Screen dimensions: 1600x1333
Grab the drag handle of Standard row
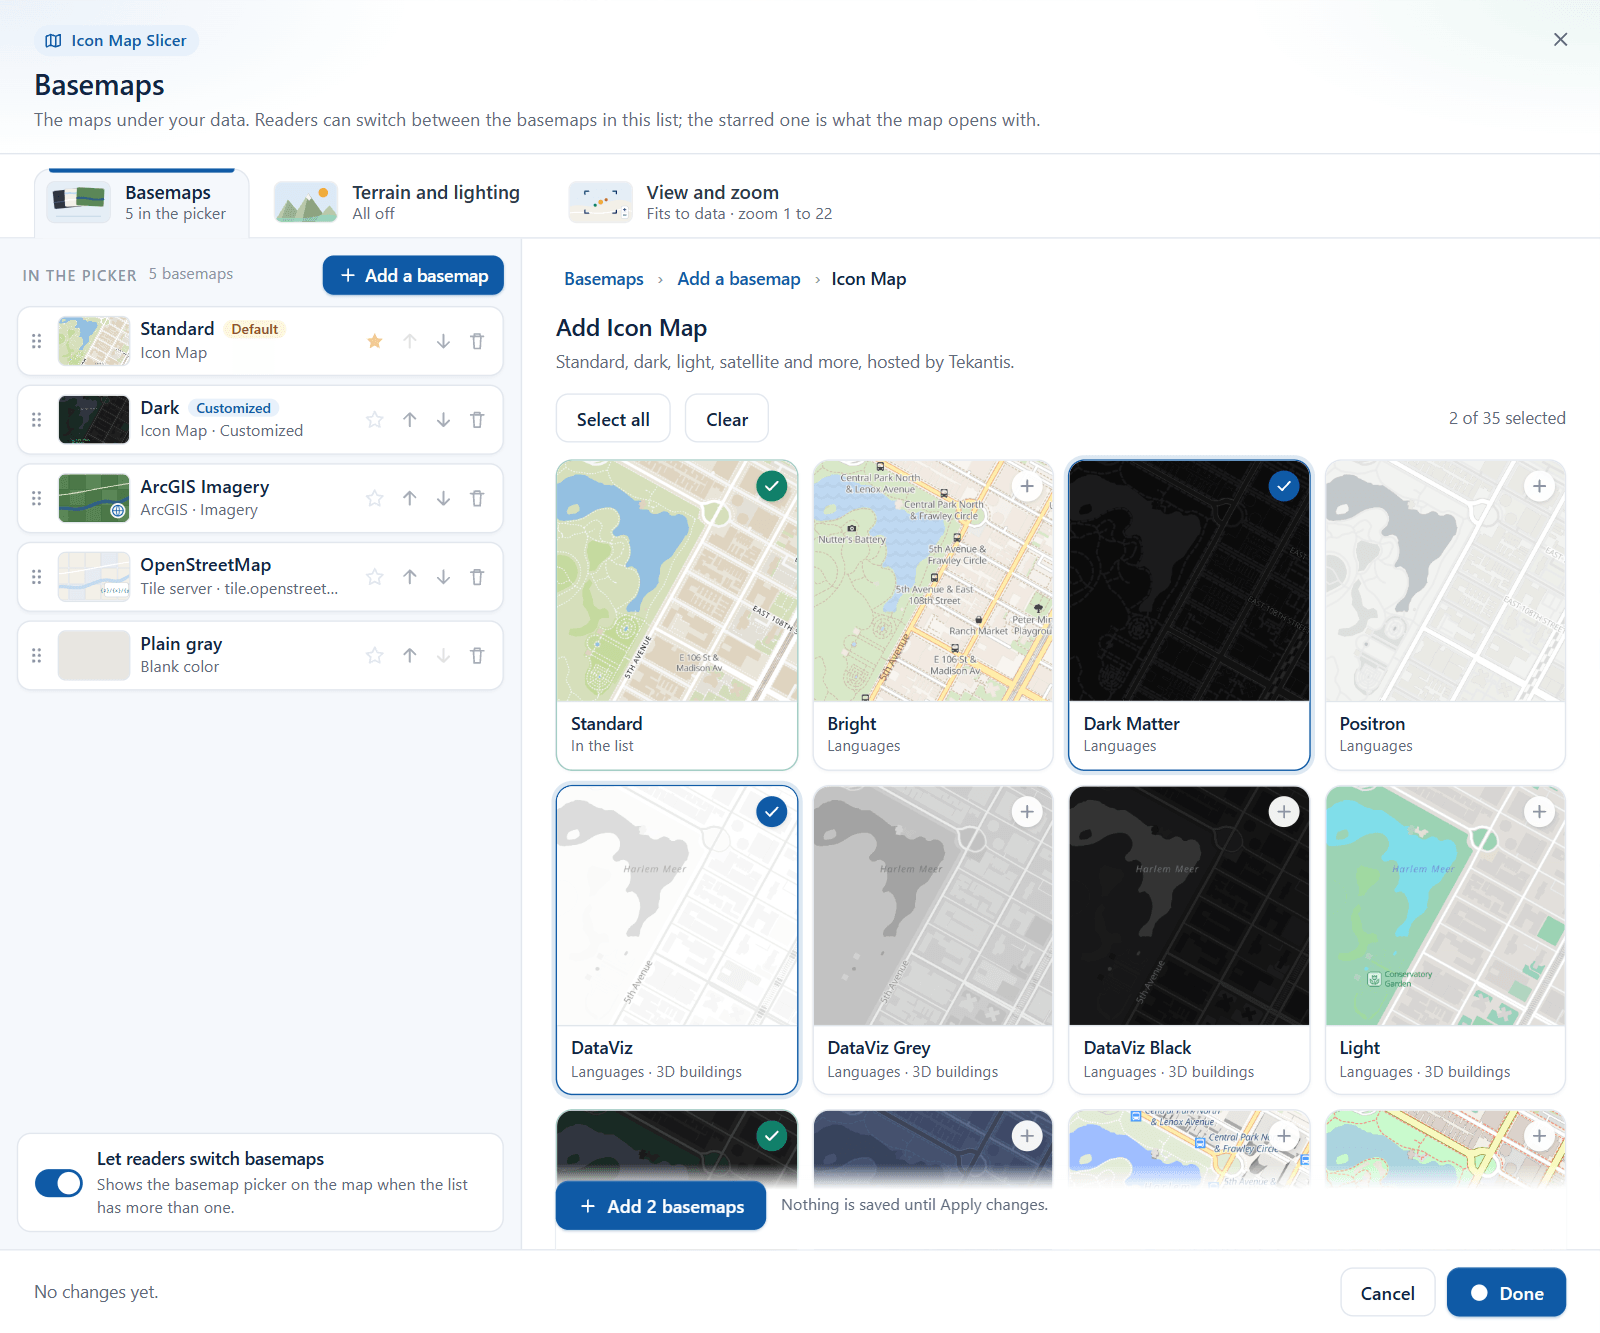(x=37, y=341)
